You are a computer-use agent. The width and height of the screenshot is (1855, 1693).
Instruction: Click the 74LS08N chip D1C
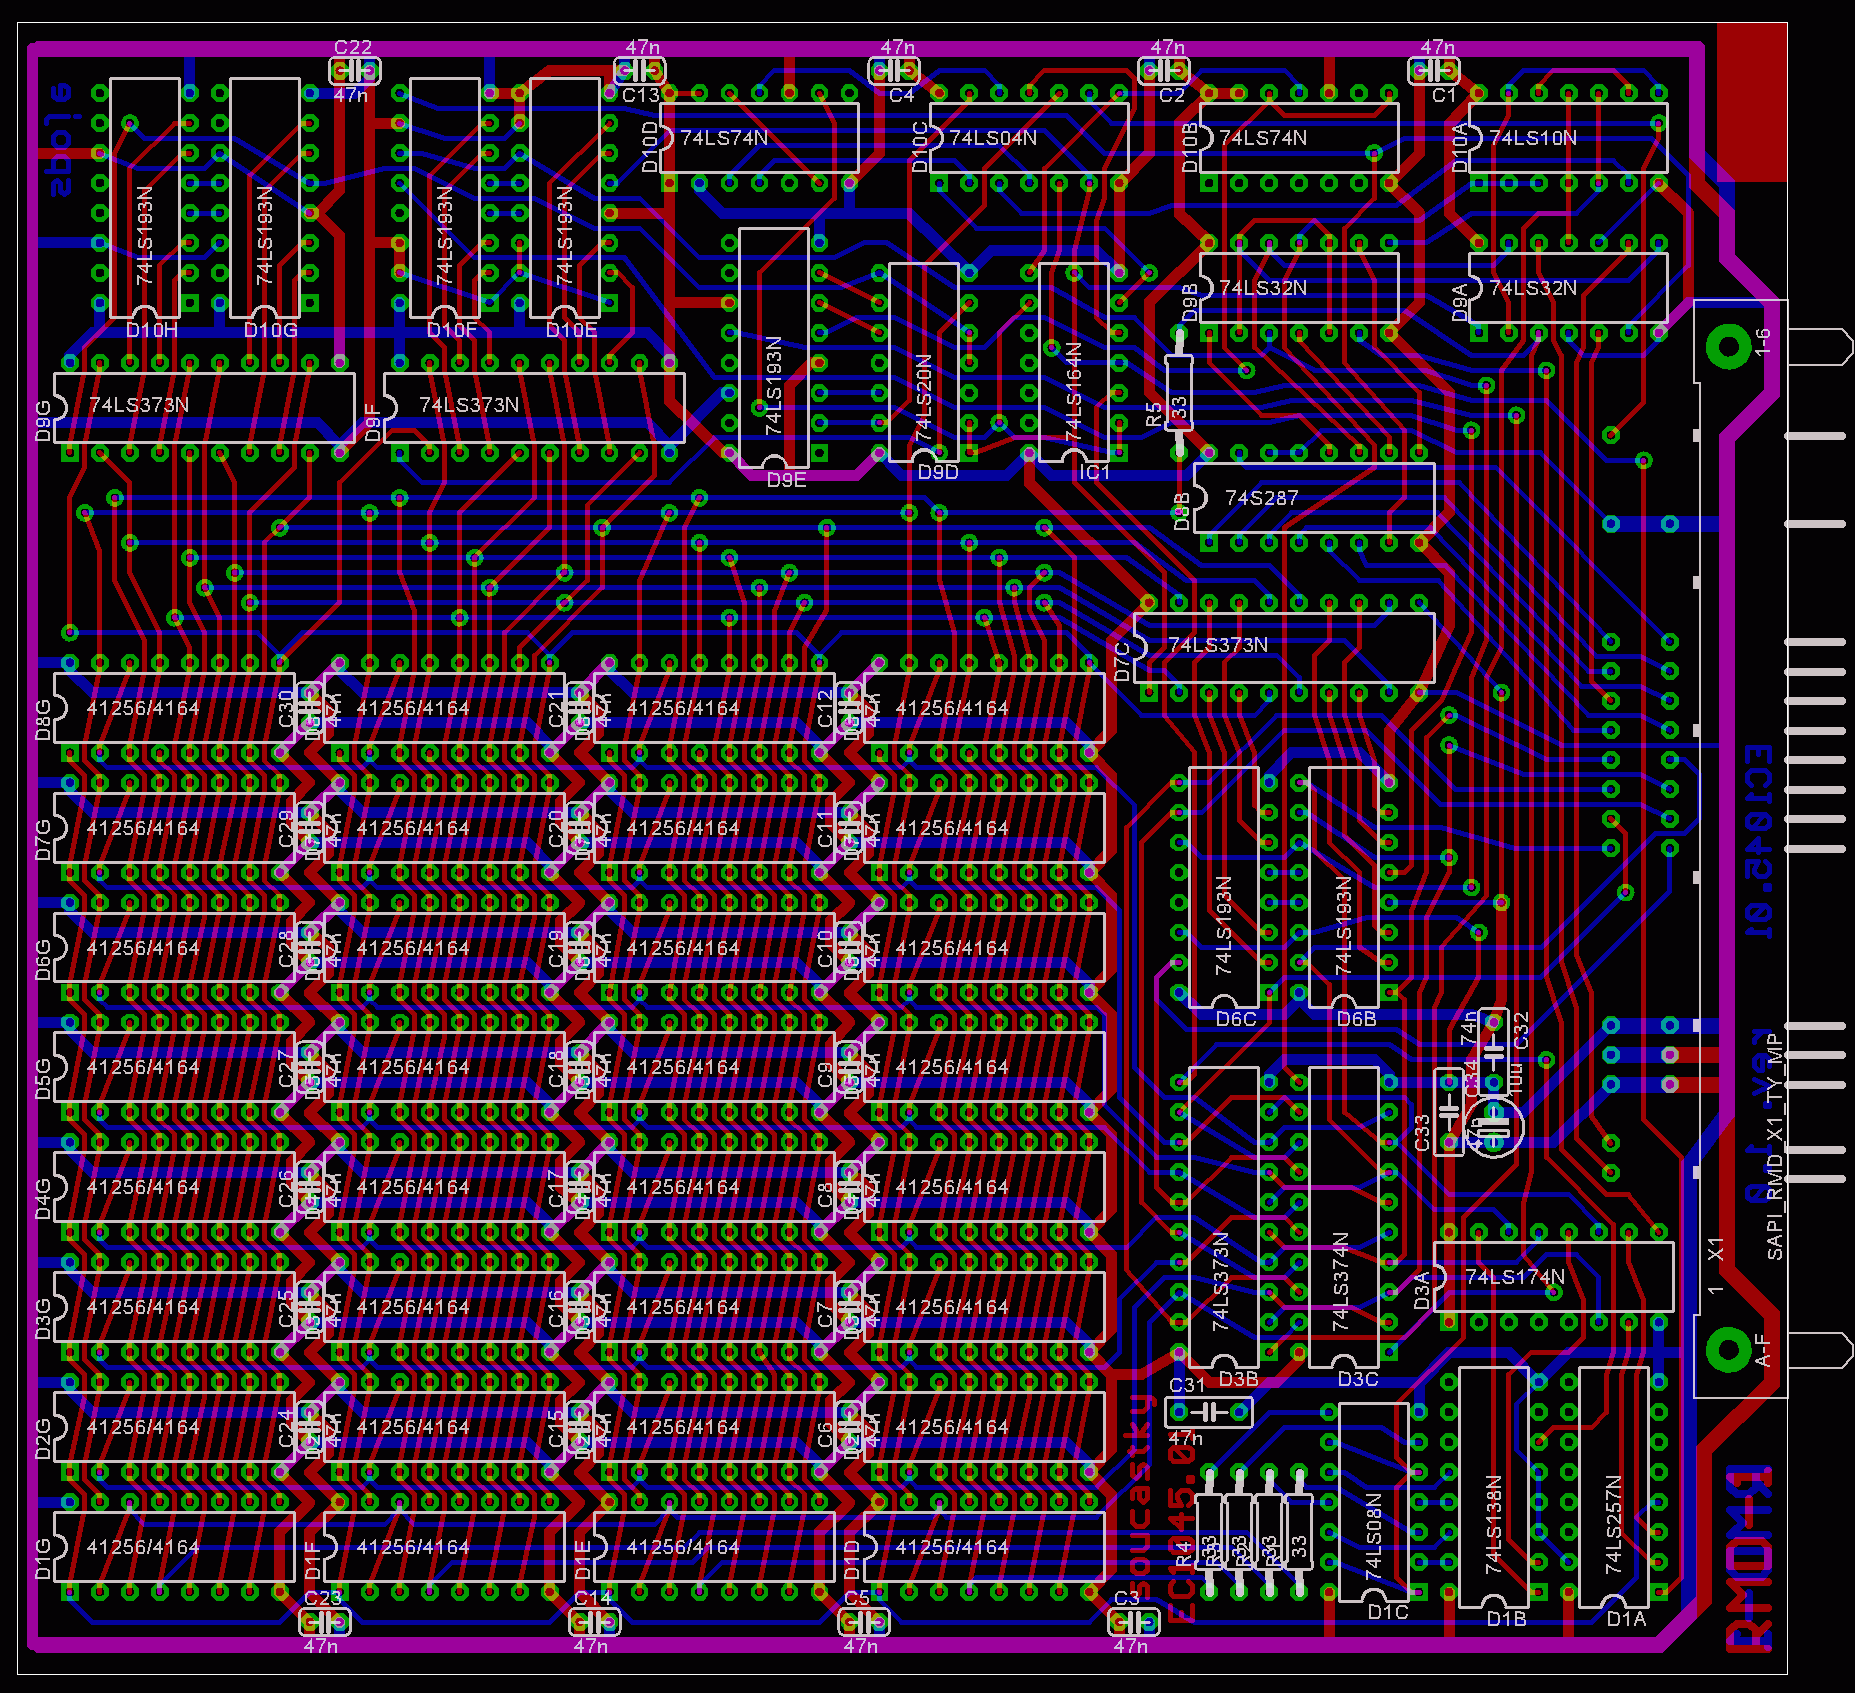tap(1373, 1502)
